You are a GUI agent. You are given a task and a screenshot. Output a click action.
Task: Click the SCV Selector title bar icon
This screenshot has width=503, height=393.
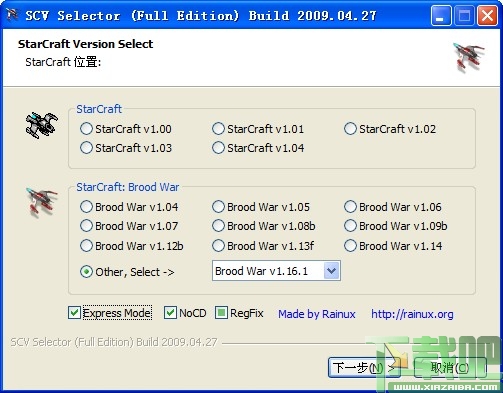(x=12, y=15)
